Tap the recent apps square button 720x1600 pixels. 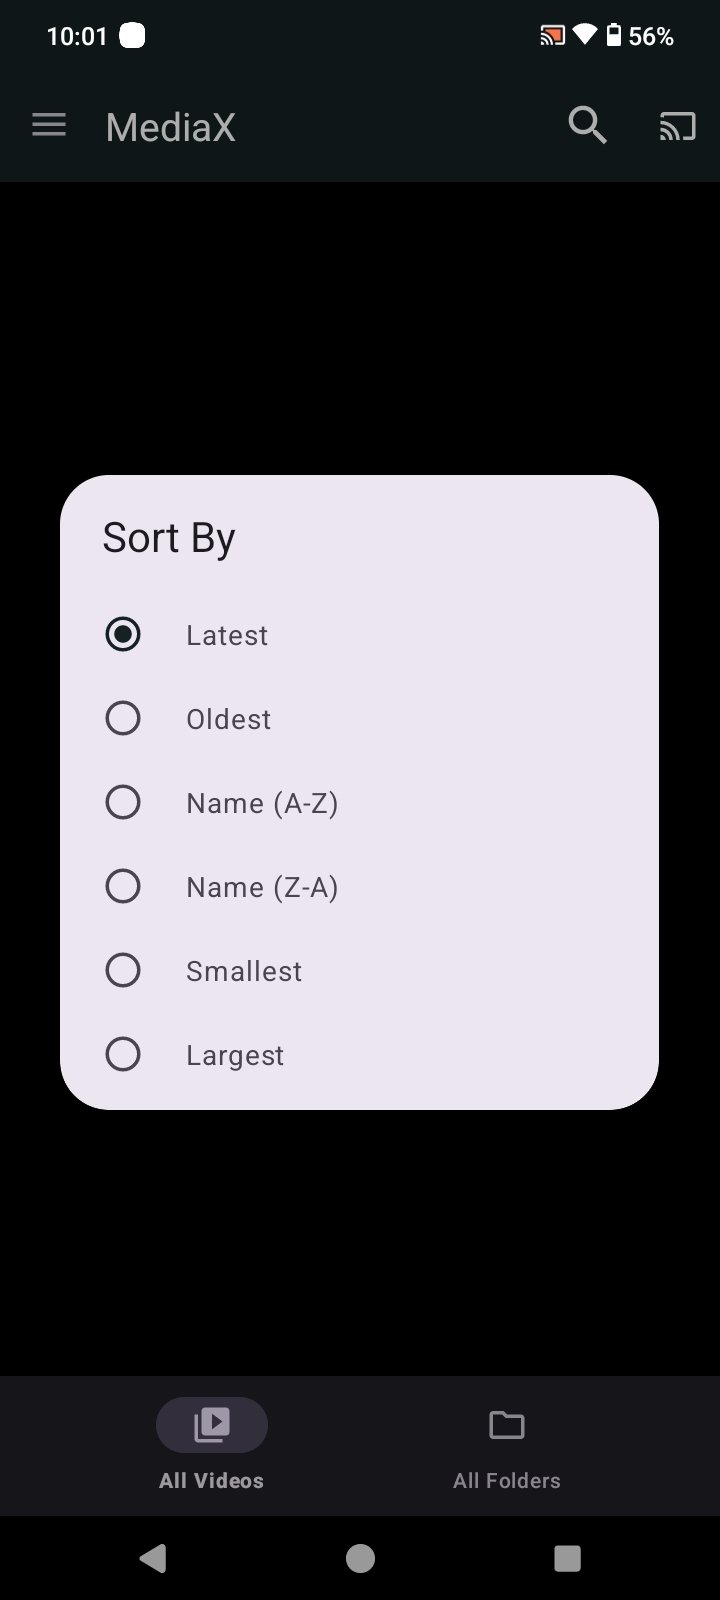[x=567, y=1558]
